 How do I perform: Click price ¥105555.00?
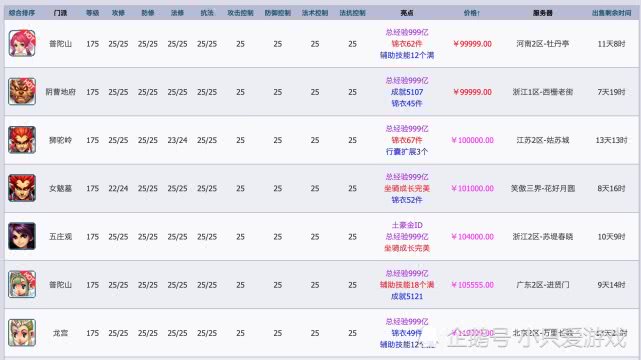tap(473, 285)
